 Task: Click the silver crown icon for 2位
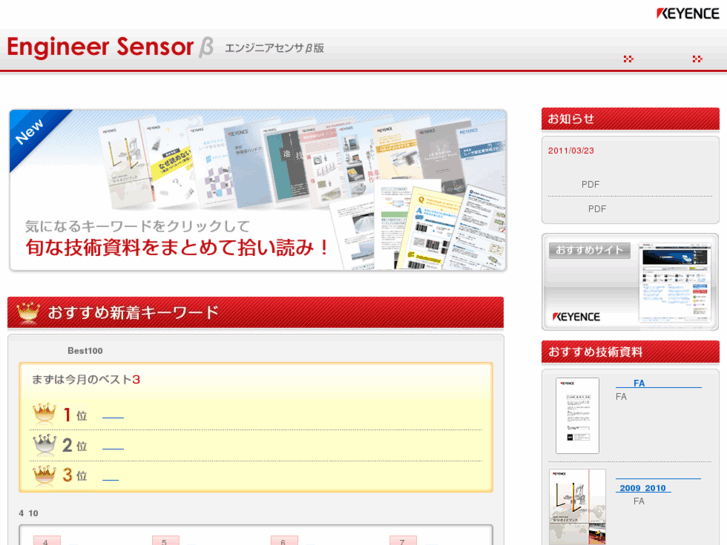tap(45, 445)
